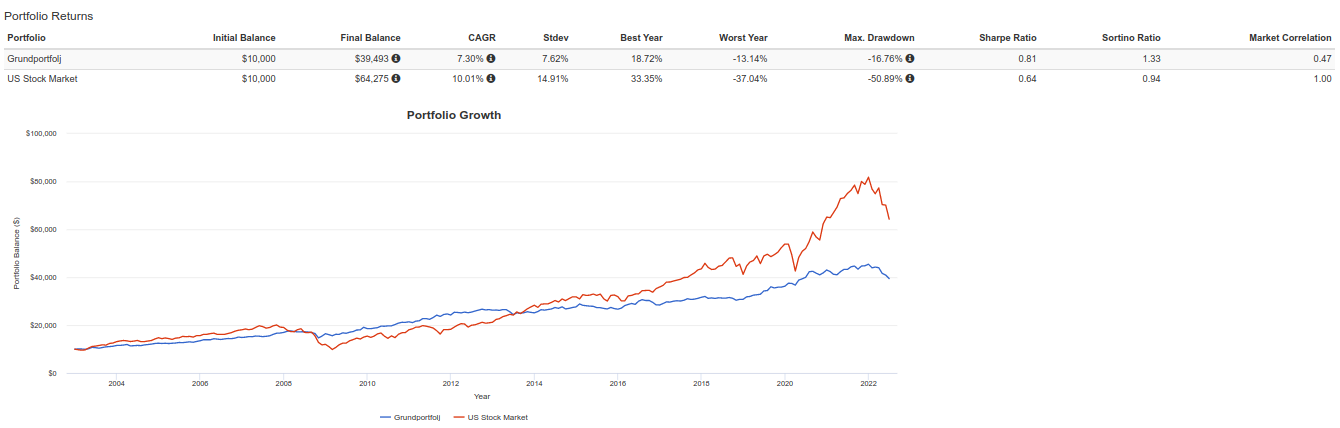Click the red US Stock Market legend marker
Image resolution: width=1340 pixels, height=428 pixels.
pyautogui.click(x=460, y=417)
